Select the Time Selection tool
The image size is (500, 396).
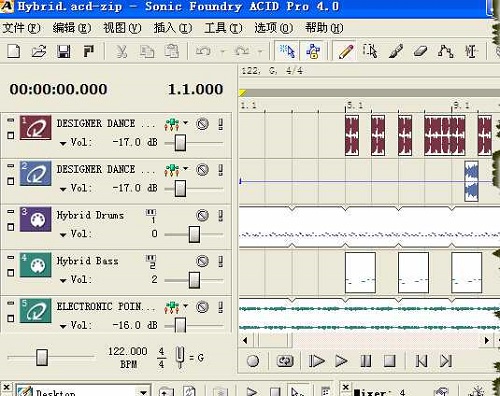[x=471, y=51]
